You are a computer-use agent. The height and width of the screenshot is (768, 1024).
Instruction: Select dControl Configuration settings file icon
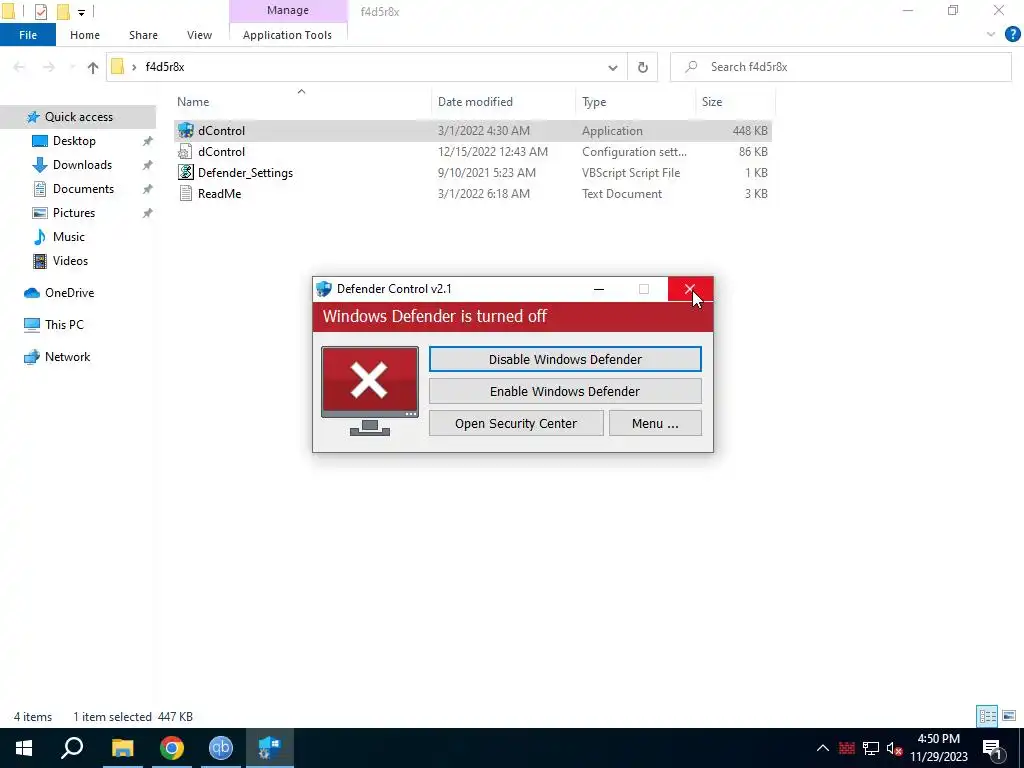[x=186, y=152]
